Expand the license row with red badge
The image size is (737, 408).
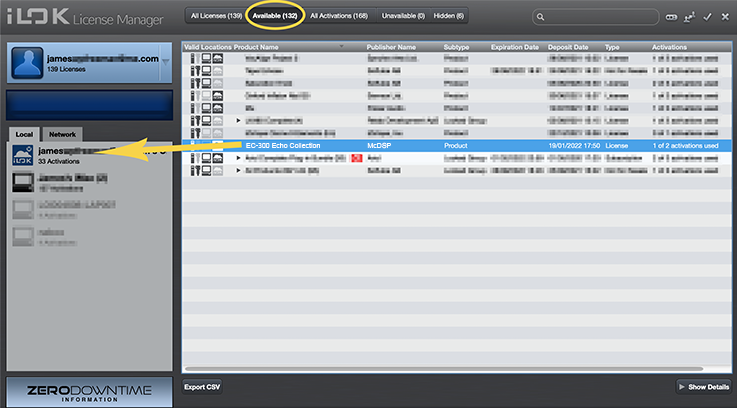point(238,158)
